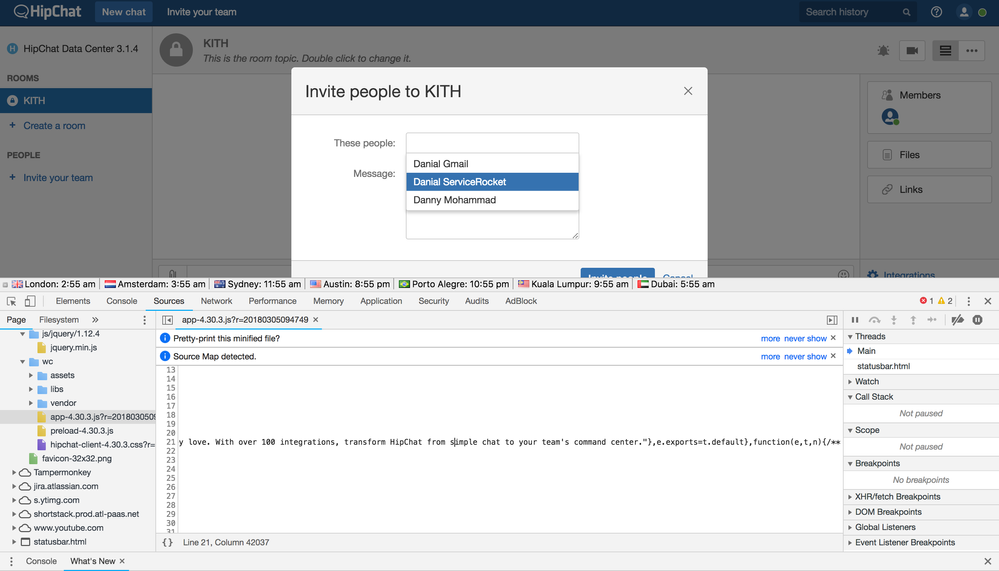Open the Memory tab
Image resolution: width=999 pixels, height=571 pixels.
[328, 301]
